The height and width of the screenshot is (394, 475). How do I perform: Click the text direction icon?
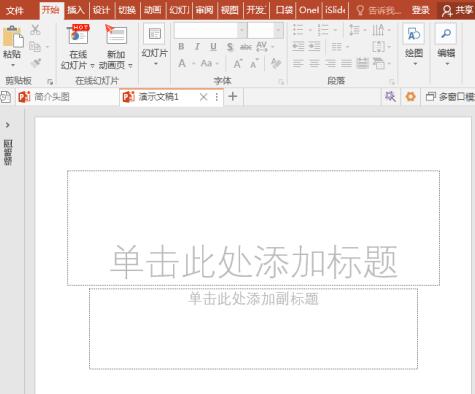(378, 30)
